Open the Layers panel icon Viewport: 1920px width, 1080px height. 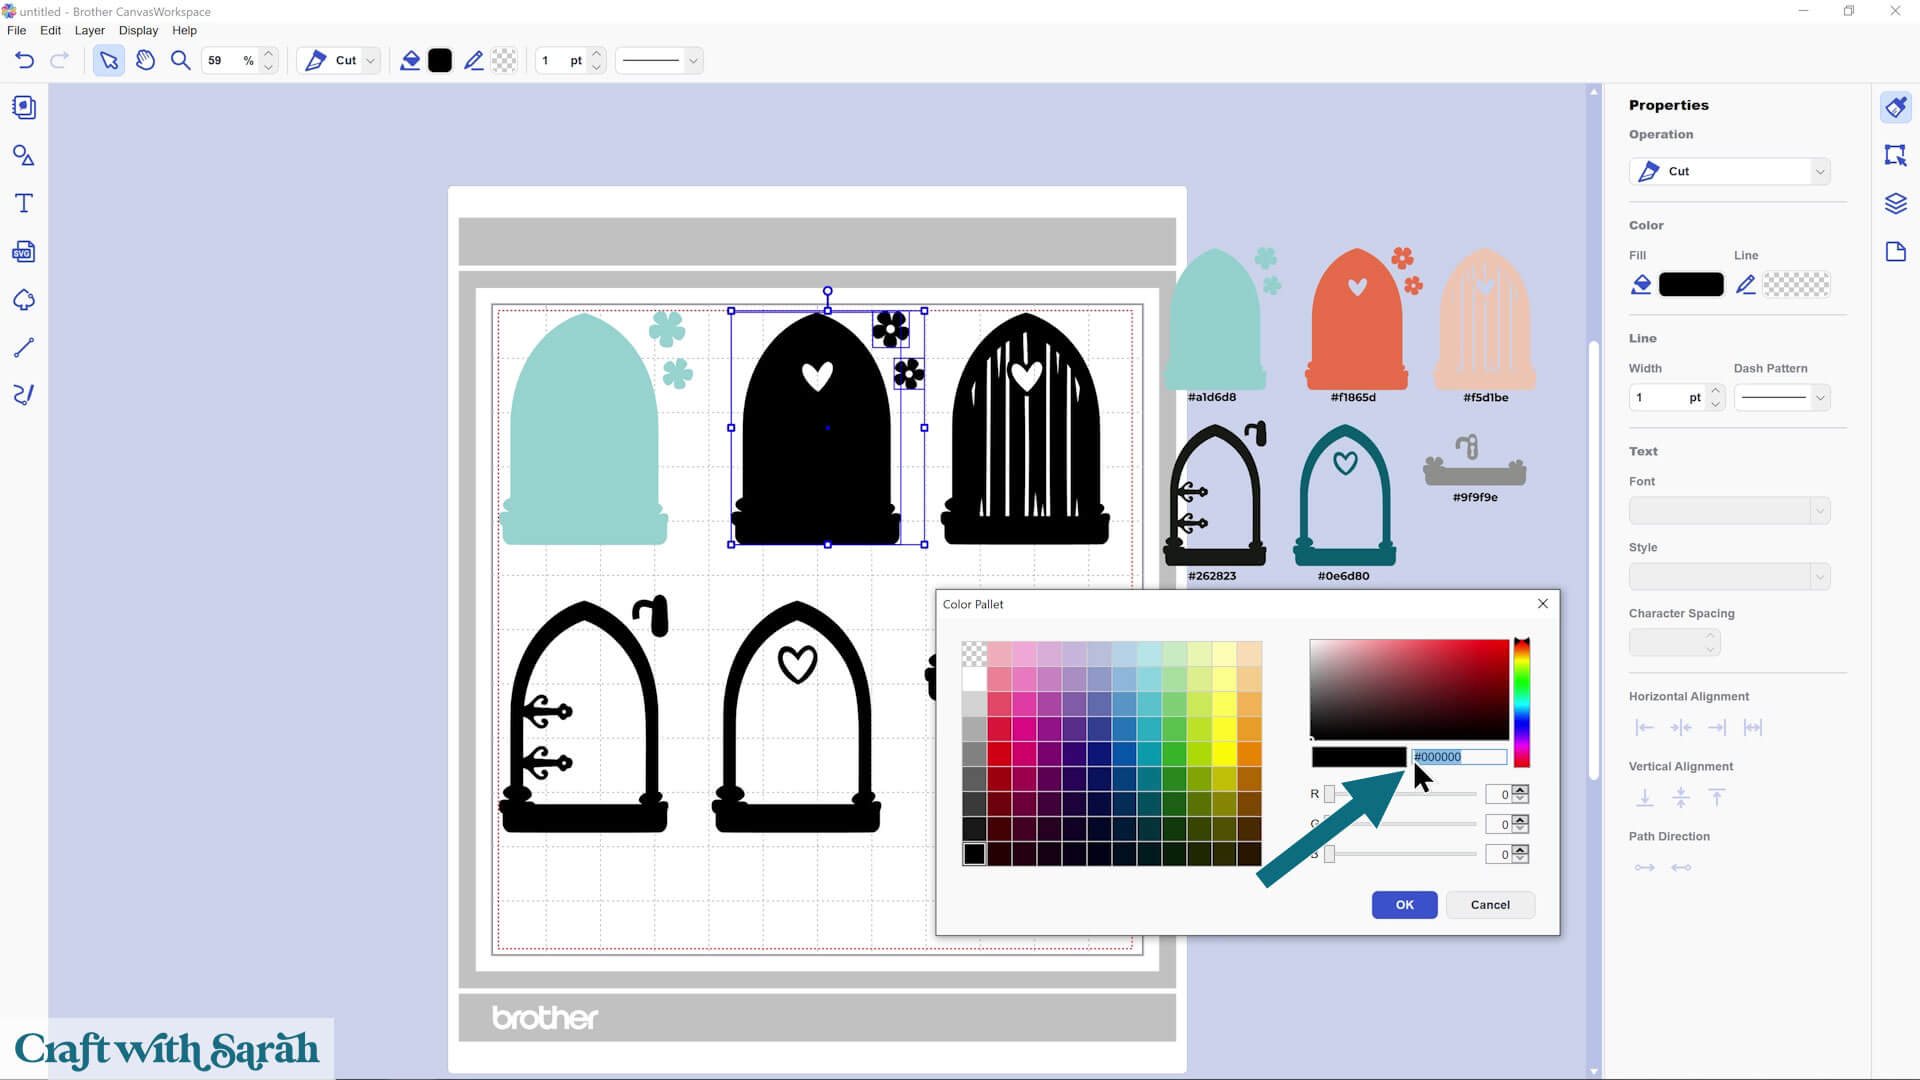pos(1895,204)
